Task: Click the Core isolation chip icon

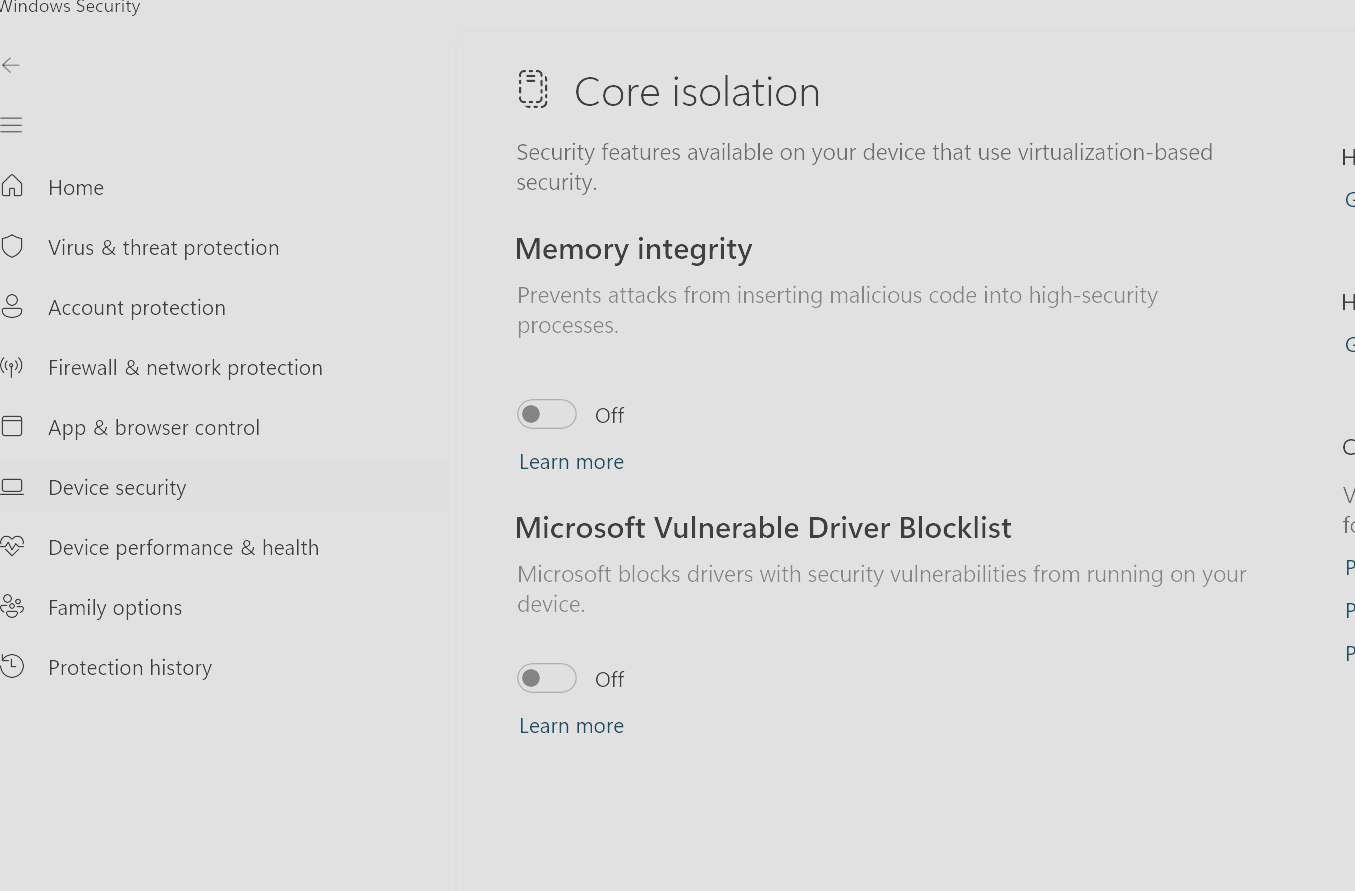Action: [533, 89]
